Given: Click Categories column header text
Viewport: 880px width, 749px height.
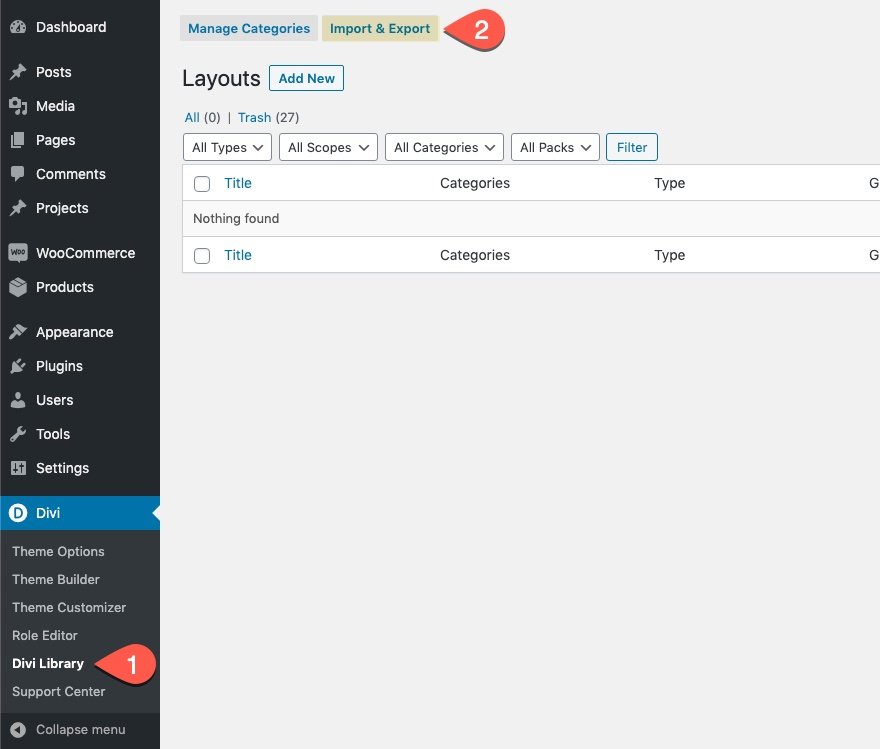Looking at the screenshot, I should [x=475, y=183].
